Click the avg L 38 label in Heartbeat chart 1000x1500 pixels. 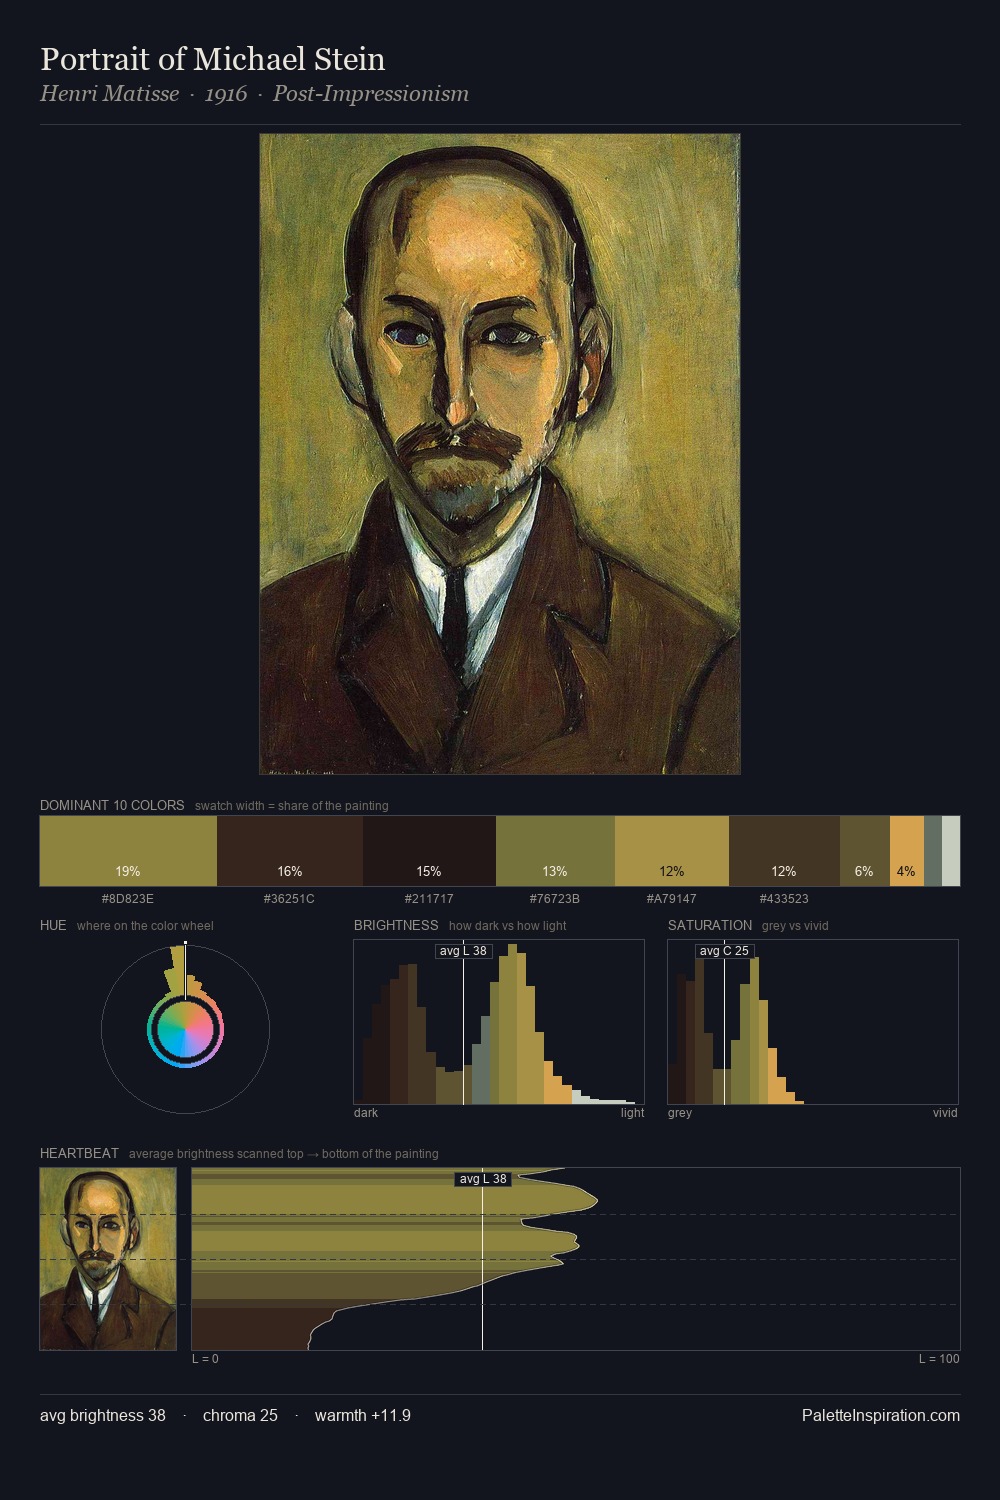483,1179
